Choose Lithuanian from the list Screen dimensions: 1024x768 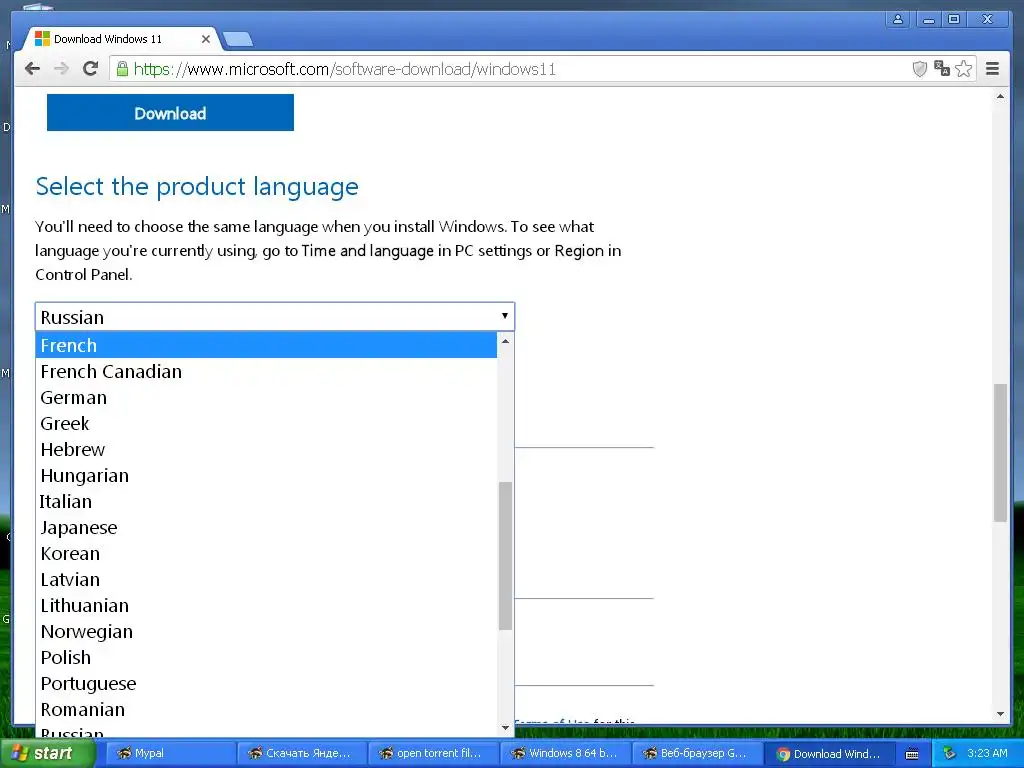point(266,605)
